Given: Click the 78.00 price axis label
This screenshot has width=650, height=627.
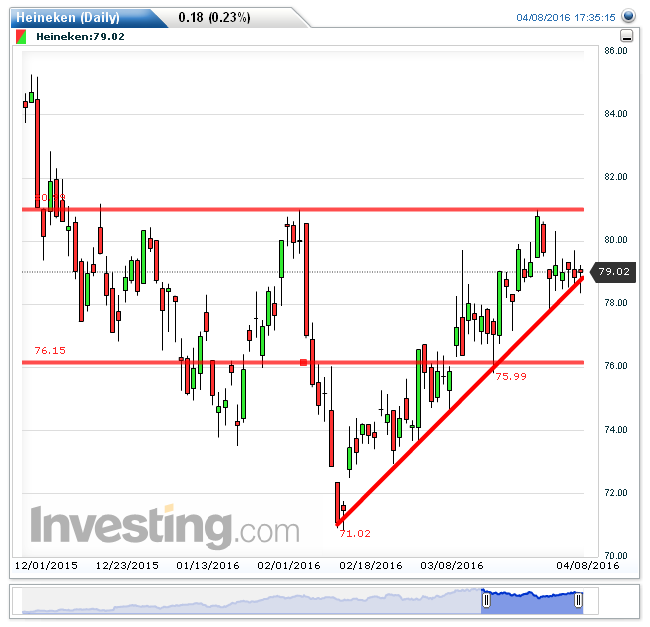Looking at the screenshot, I should (616, 303).
